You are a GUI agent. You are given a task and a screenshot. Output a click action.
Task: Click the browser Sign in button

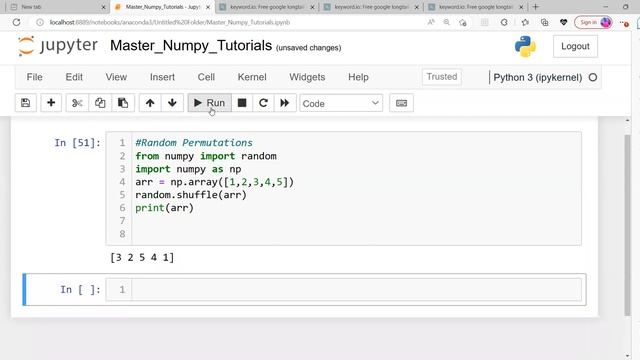(x=593, y=22)
